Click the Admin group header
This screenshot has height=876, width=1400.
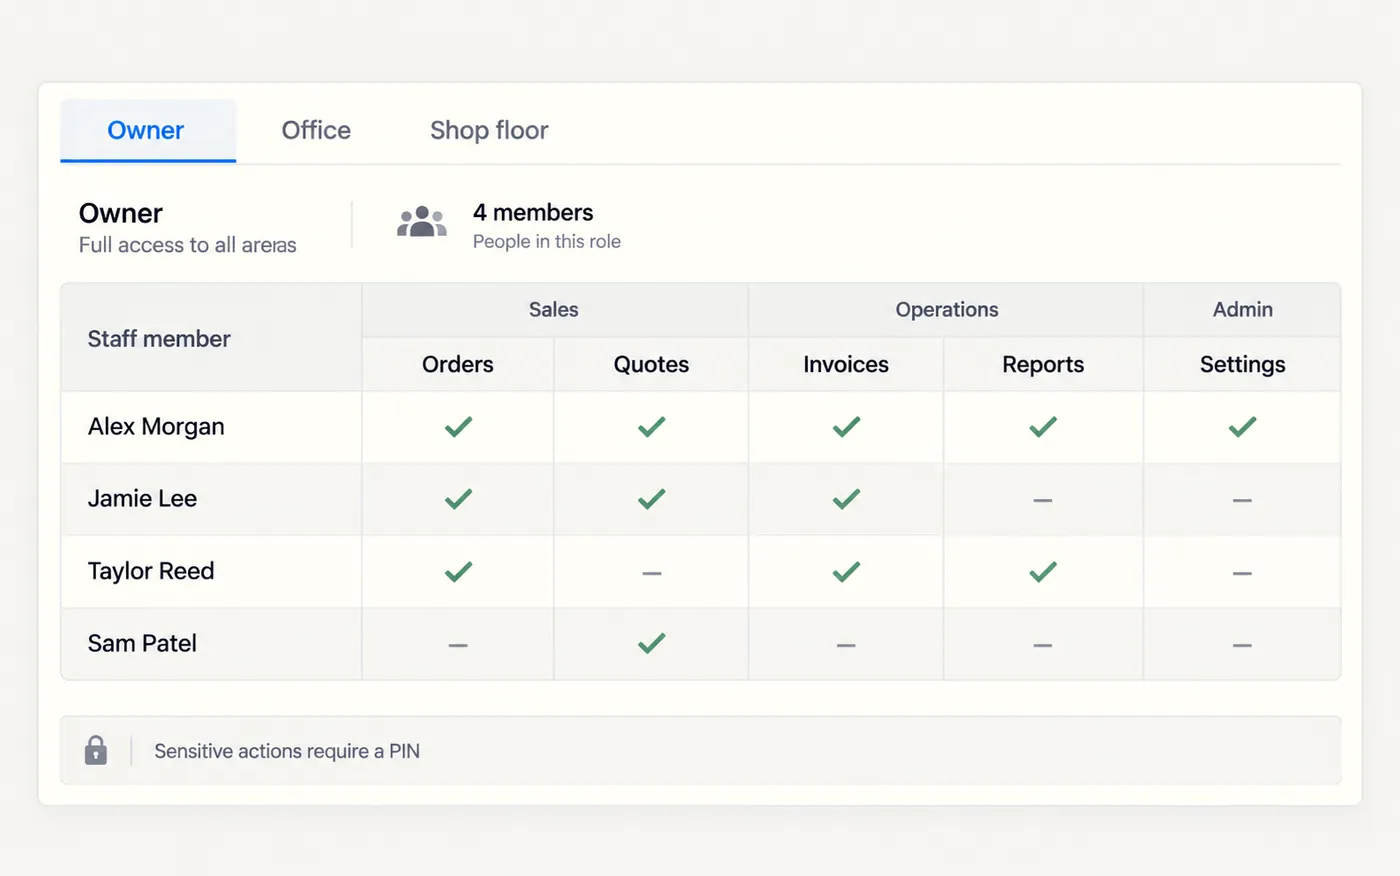(x=1243, y=310)
